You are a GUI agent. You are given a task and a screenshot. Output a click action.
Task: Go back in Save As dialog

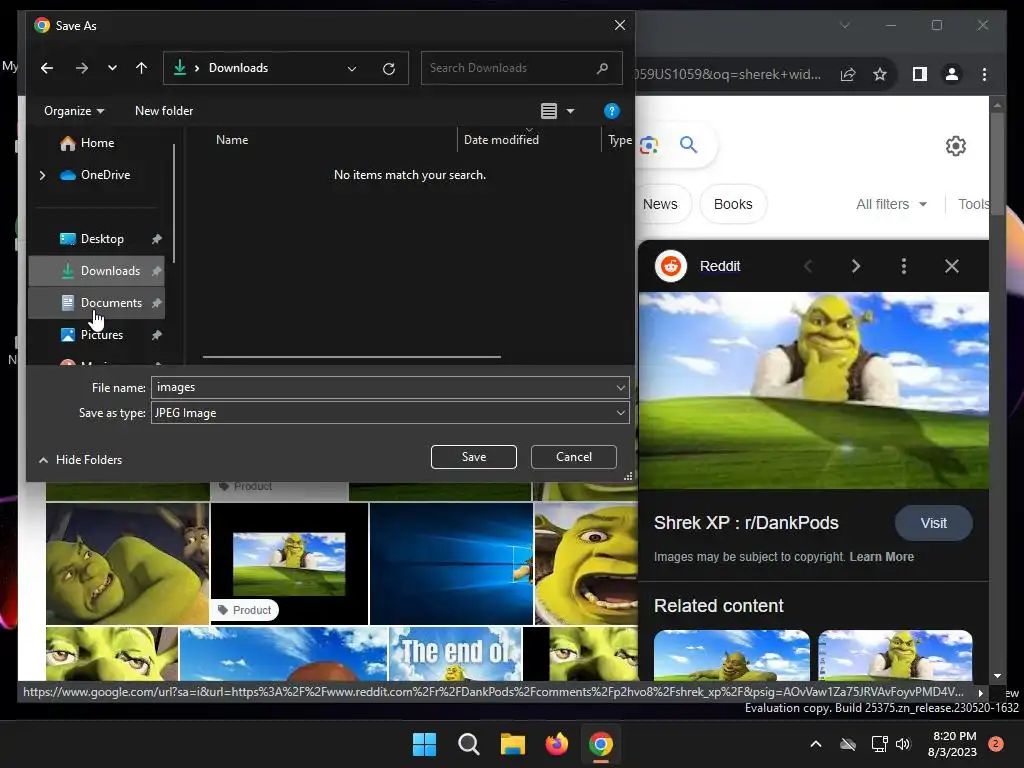click(x=47, y=68)
